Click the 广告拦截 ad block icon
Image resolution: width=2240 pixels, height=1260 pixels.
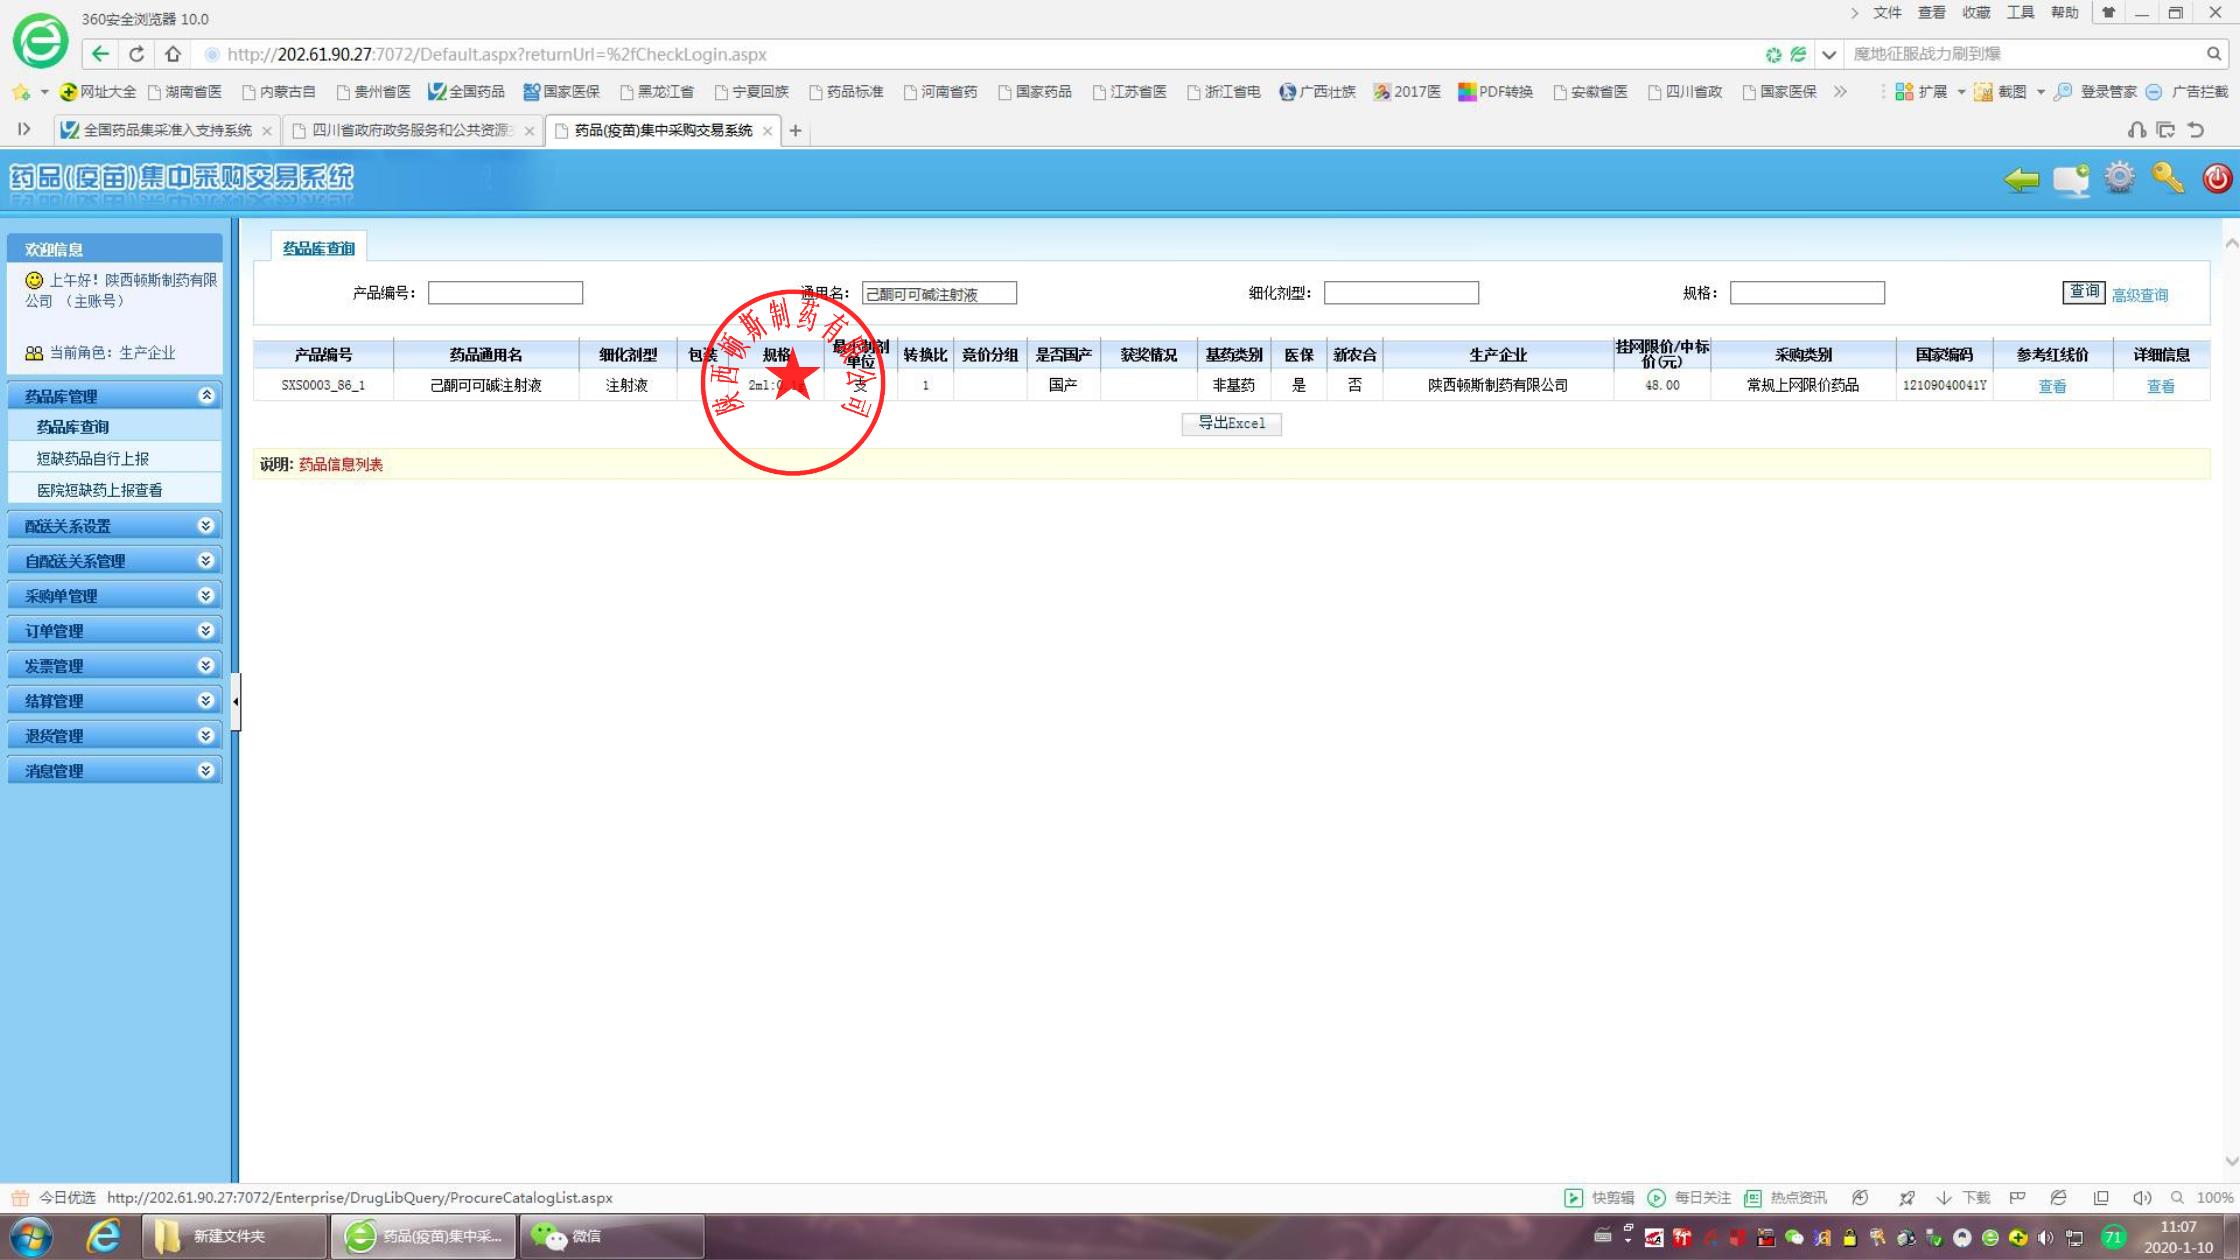tap(2187, 92)
